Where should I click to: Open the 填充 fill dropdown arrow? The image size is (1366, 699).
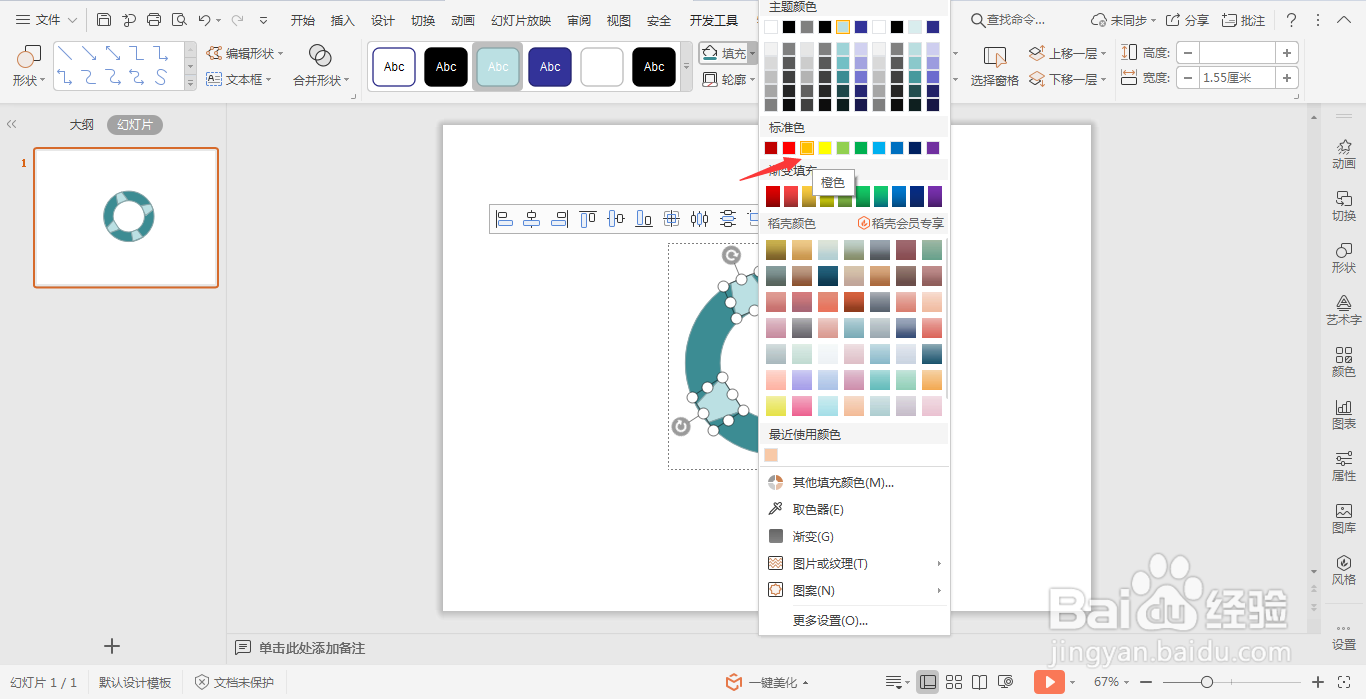click(x=752, y=54)
